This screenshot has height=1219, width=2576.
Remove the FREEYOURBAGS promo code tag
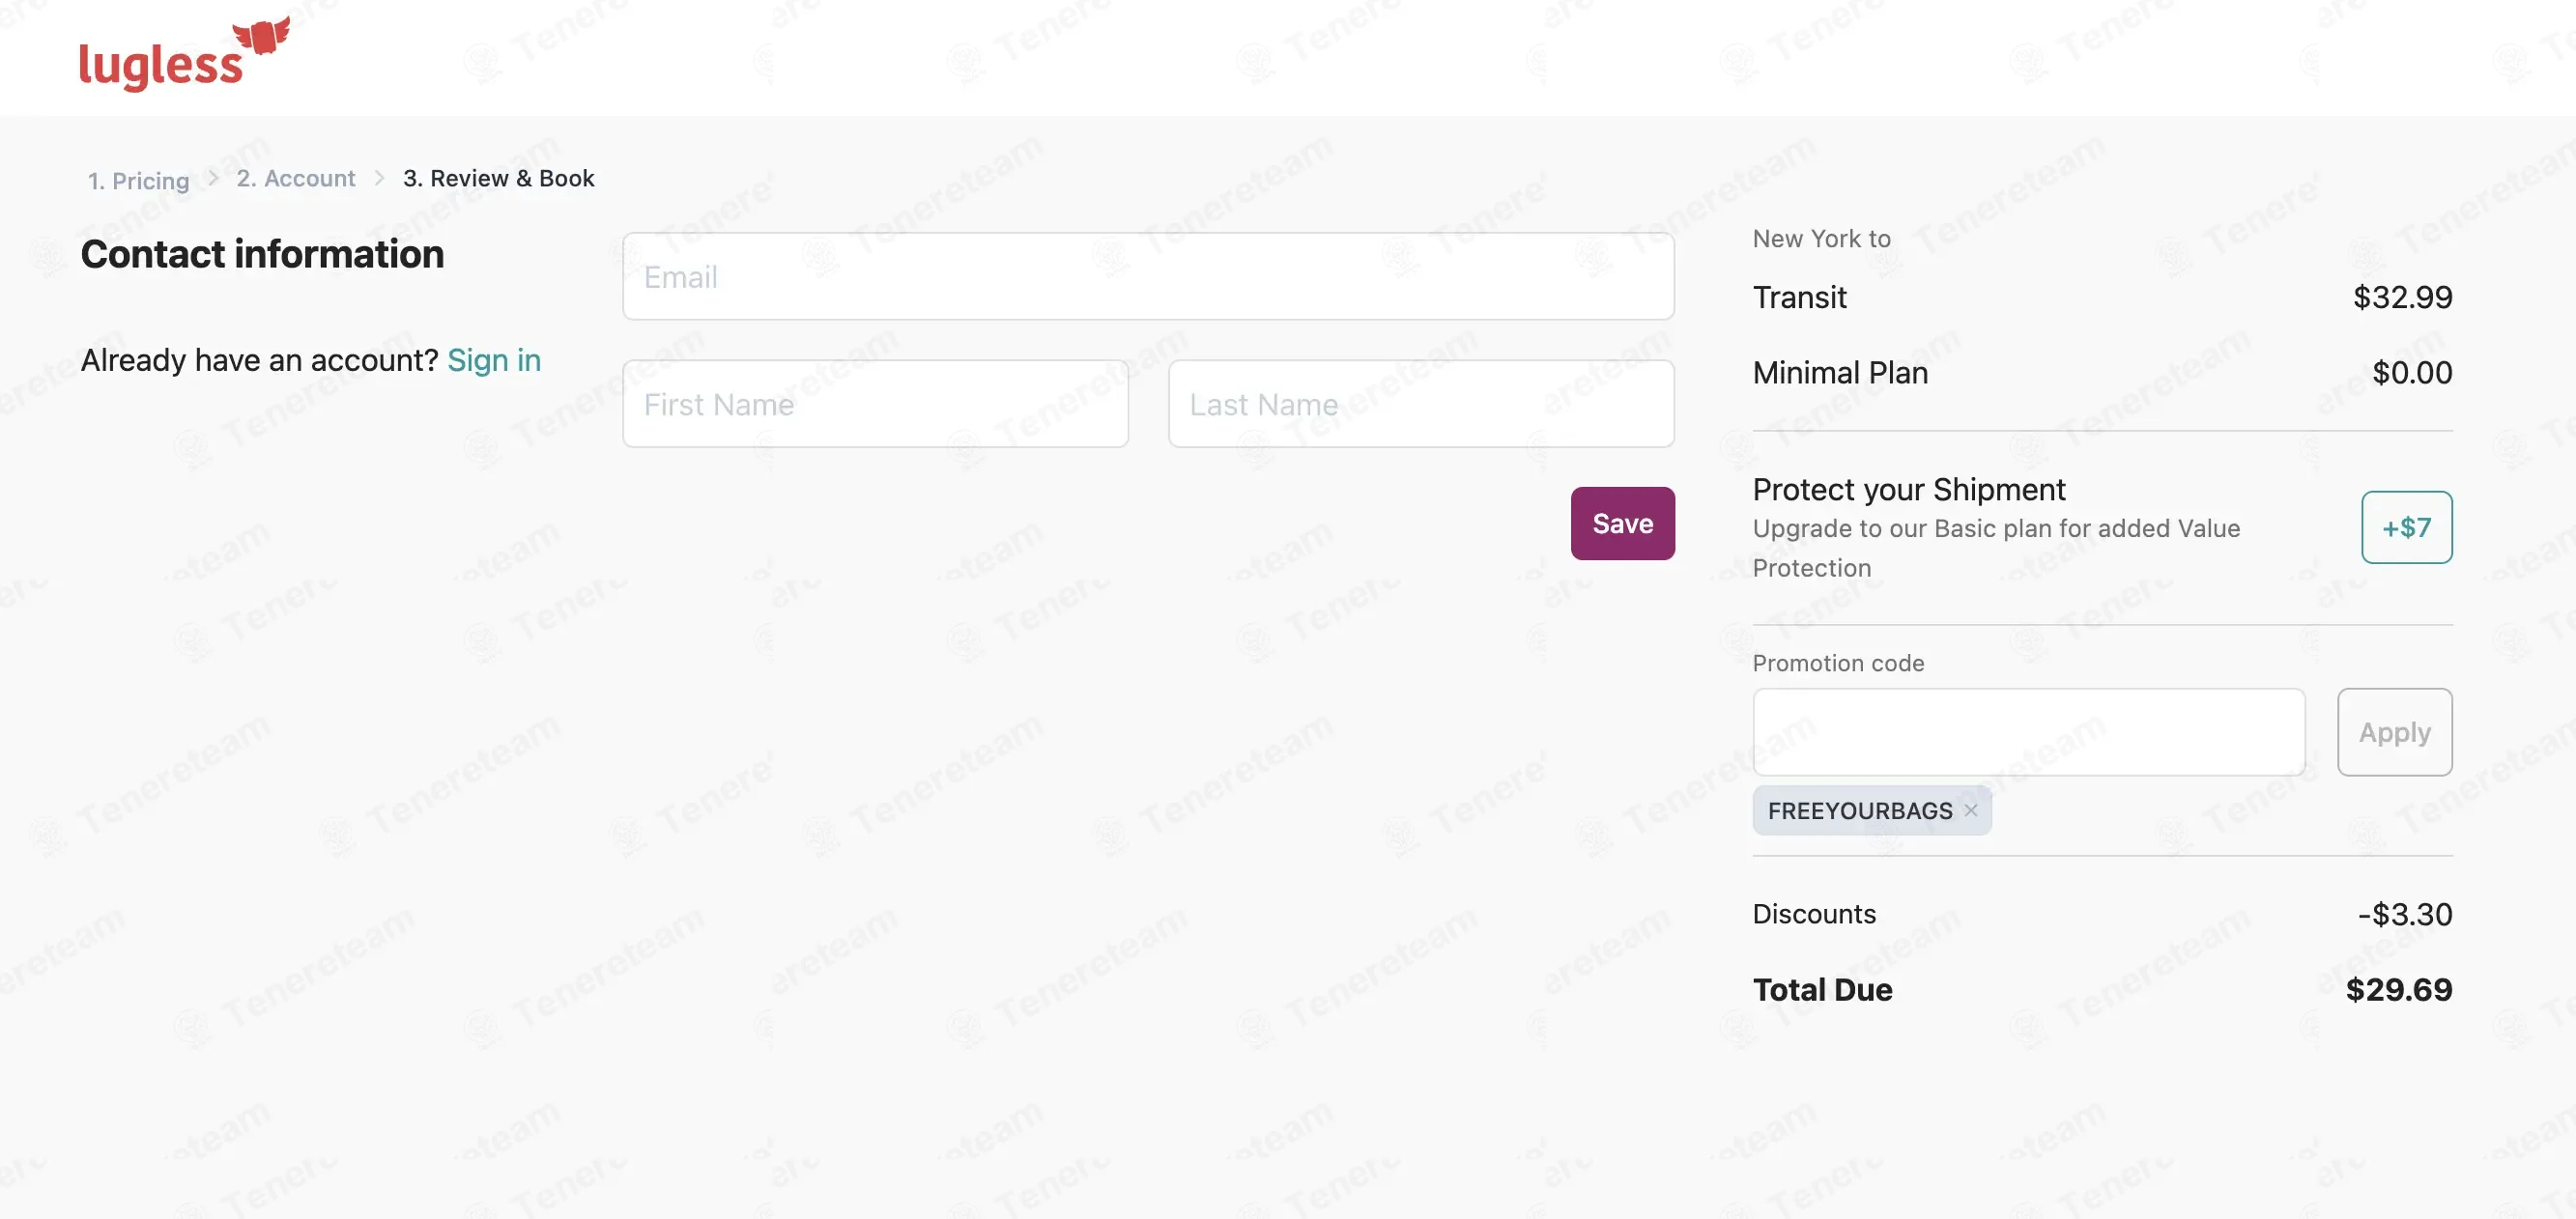(1970, 810)
